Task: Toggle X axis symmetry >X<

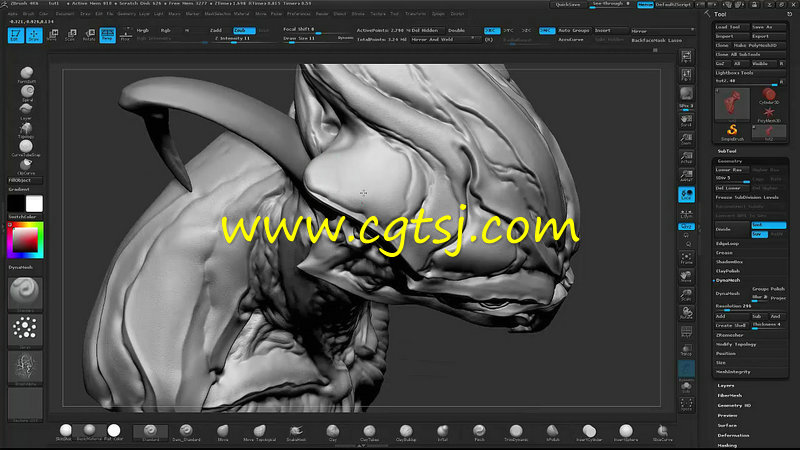Action: (491, 31)
